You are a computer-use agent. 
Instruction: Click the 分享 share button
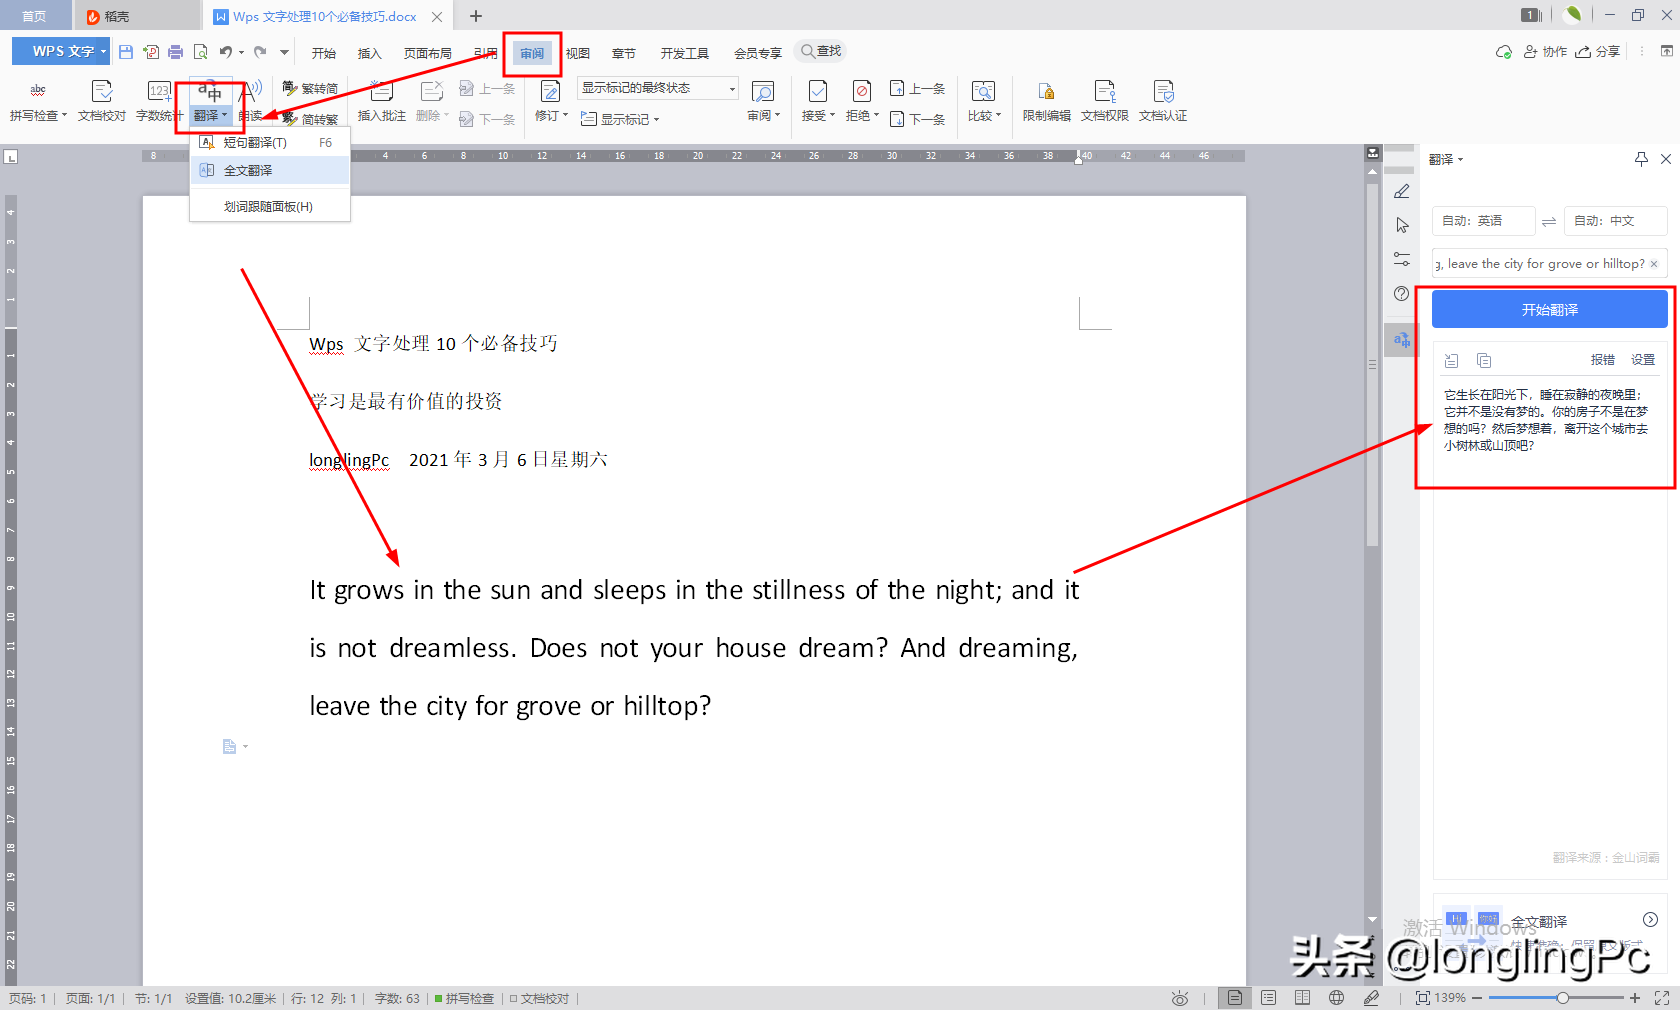pos(1598,52)
